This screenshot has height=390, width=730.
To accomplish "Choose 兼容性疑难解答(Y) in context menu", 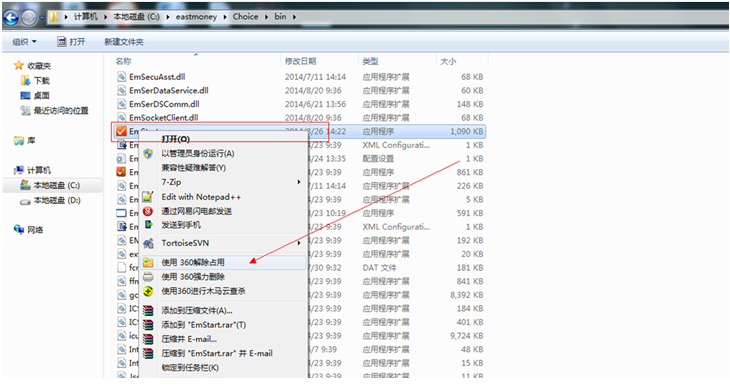I will (x=194, y=168).
